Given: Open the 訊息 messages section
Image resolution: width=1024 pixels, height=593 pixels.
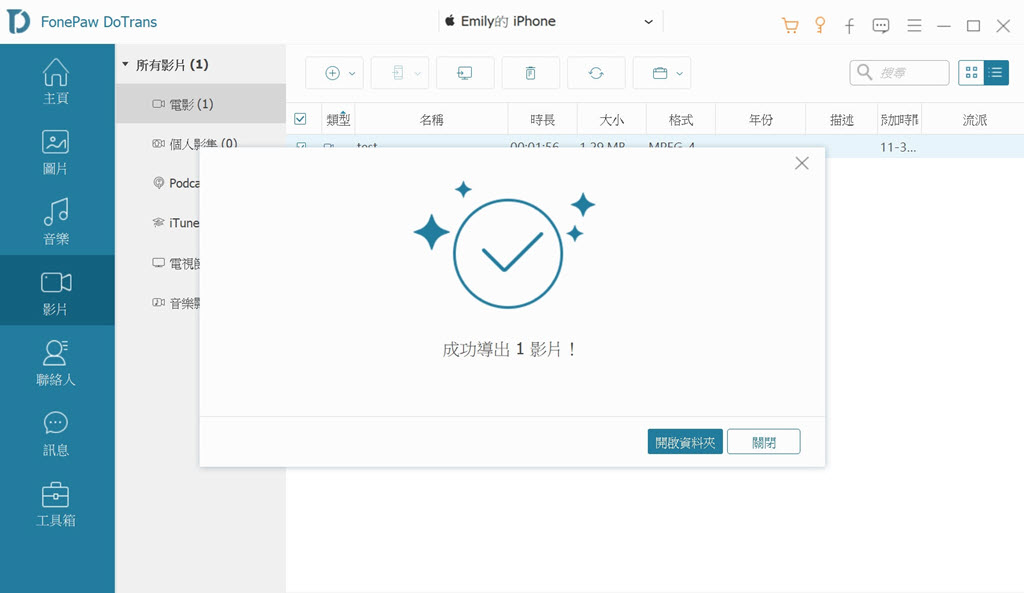Looking at the screenshot, I should tap(56, 432).
